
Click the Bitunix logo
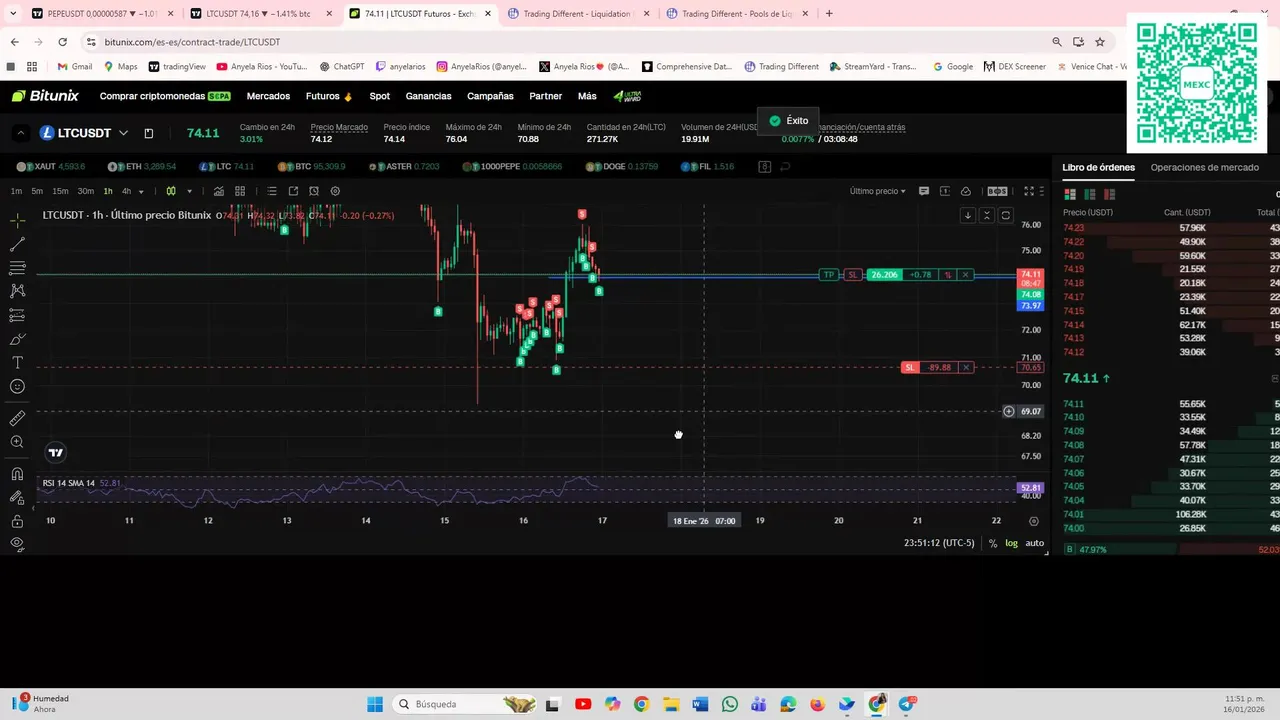click(45, 96)
